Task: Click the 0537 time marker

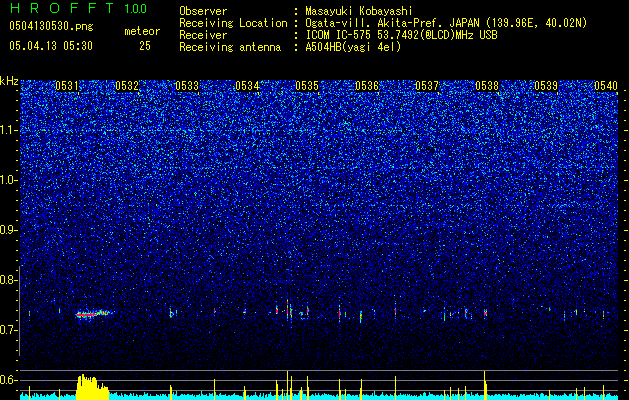Action: 427,86
